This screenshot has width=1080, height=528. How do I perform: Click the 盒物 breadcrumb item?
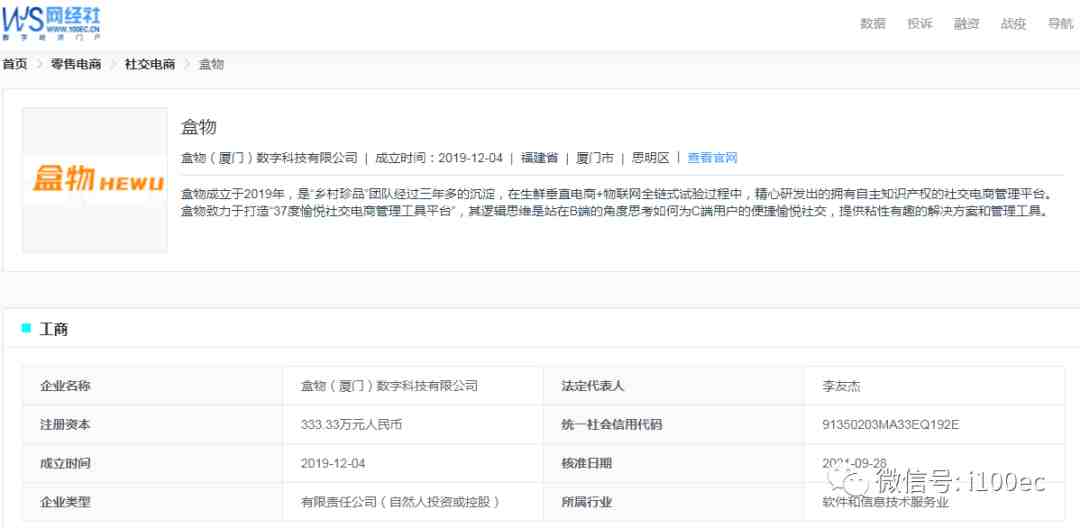point(211,65)
